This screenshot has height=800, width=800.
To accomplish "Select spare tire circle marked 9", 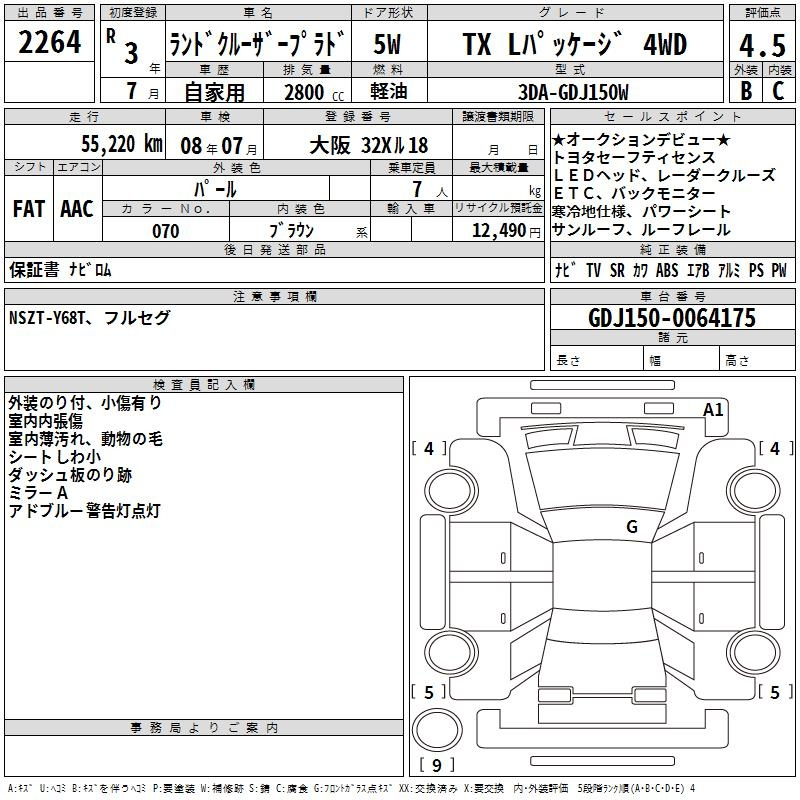I will tap(437, 730).
